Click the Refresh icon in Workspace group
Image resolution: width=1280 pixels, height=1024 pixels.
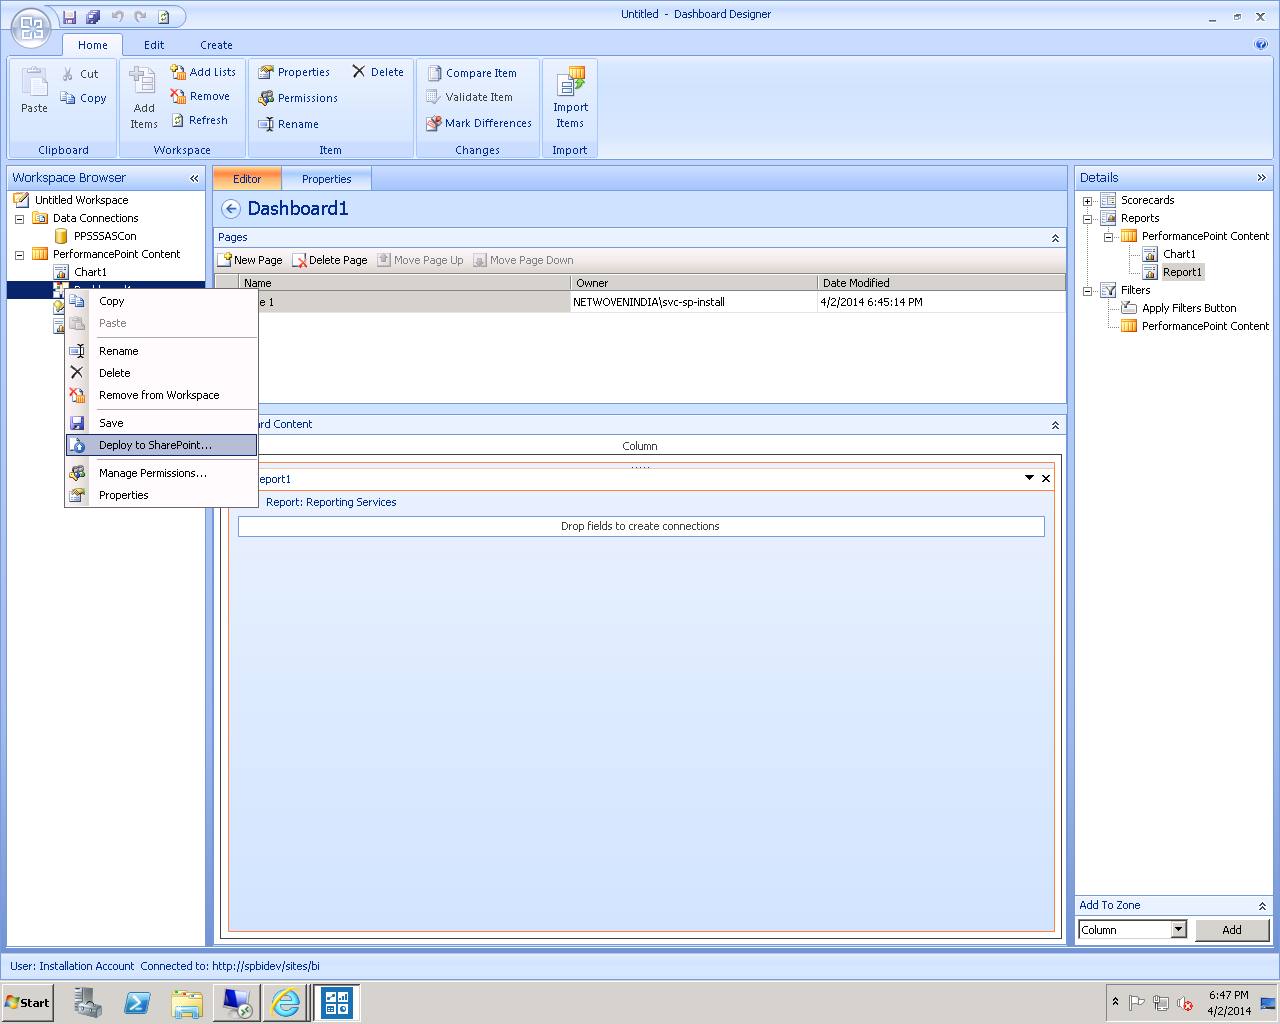[175, 120]
